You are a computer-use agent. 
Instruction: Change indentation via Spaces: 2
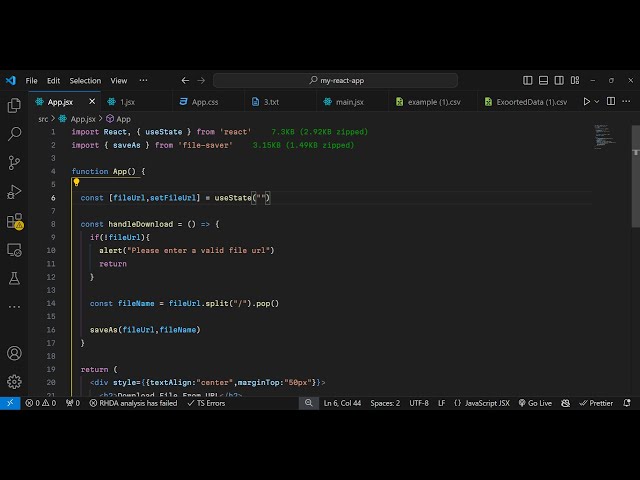click(x=384, y=403)
